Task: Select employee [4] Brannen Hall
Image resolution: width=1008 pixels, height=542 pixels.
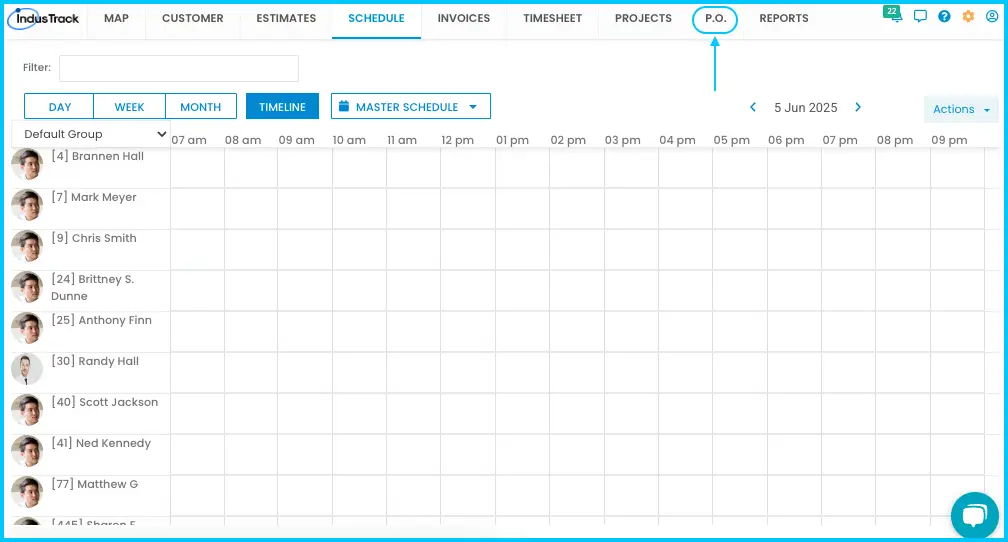Action: click(x=98, y=156)
